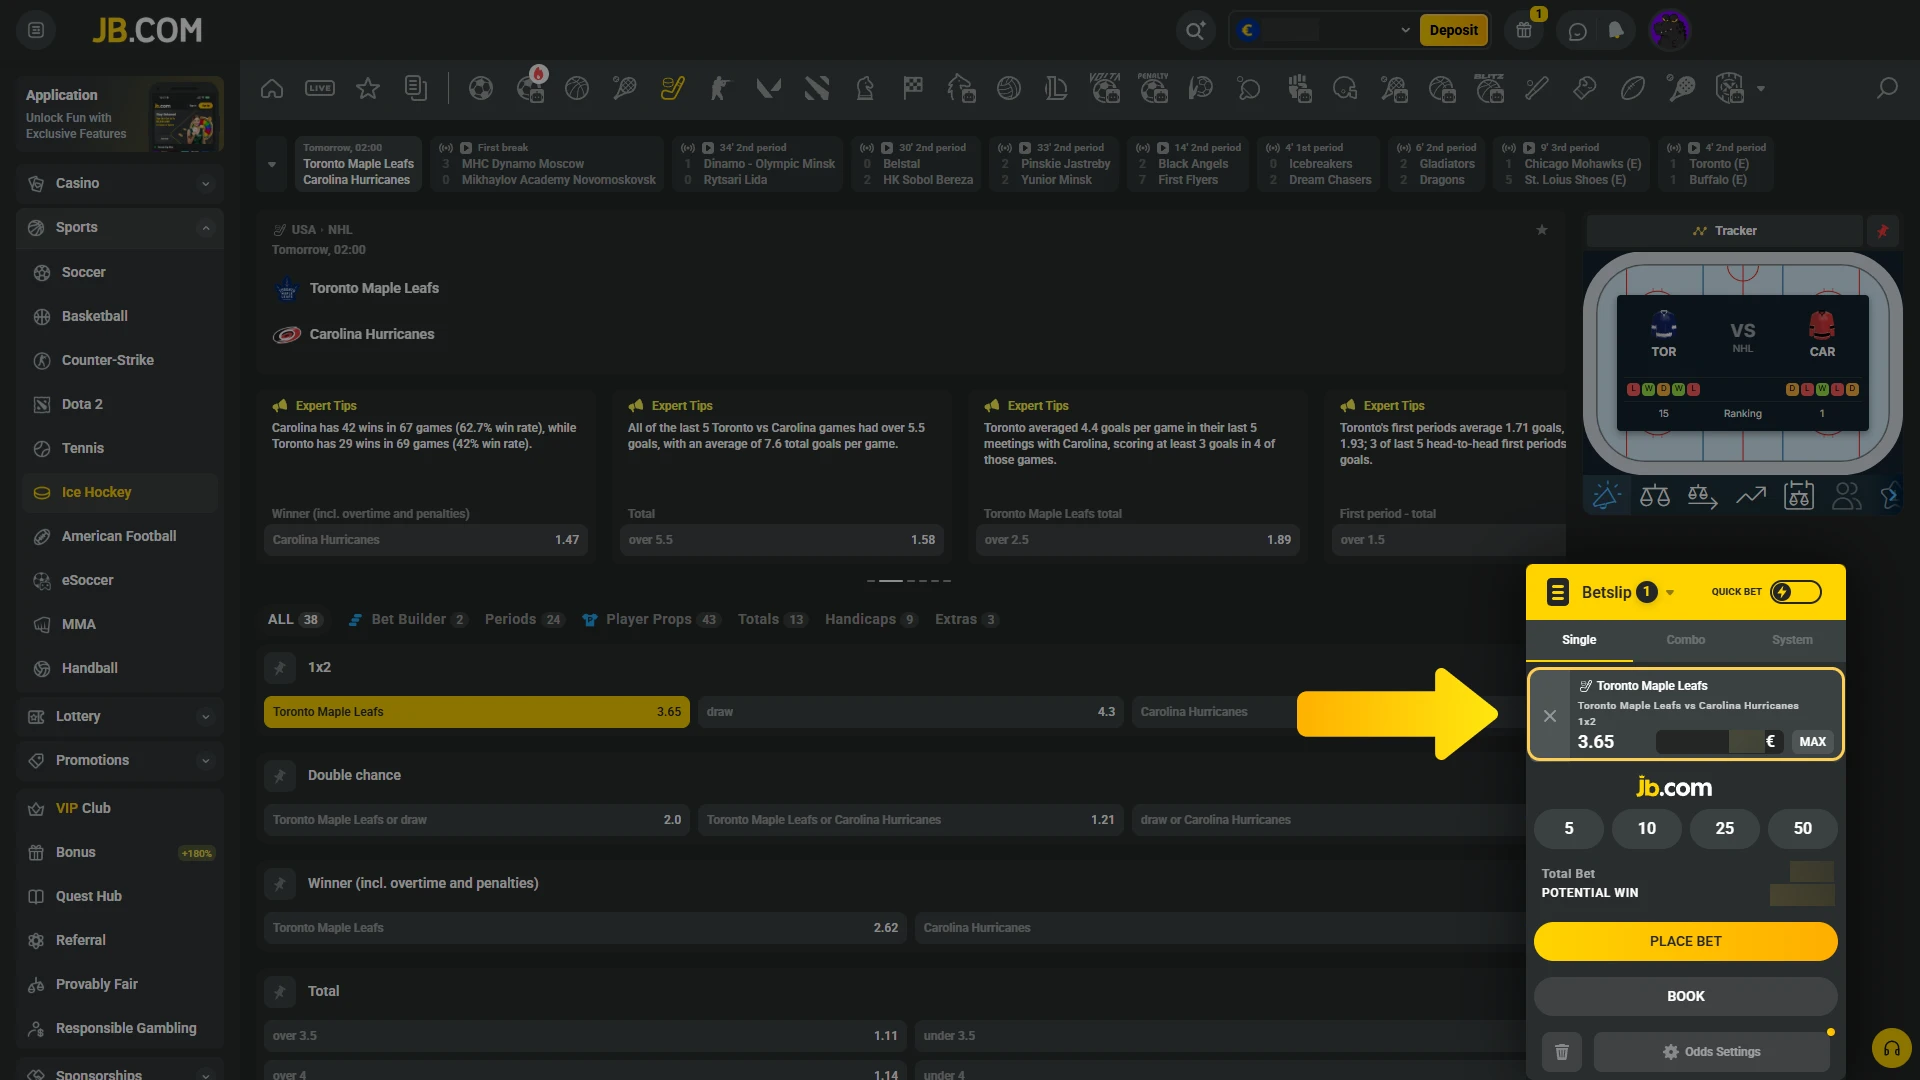Viewport: 1920px width, 1080px height.
Task: Pin the Total market
Action: tap(280, 991)
